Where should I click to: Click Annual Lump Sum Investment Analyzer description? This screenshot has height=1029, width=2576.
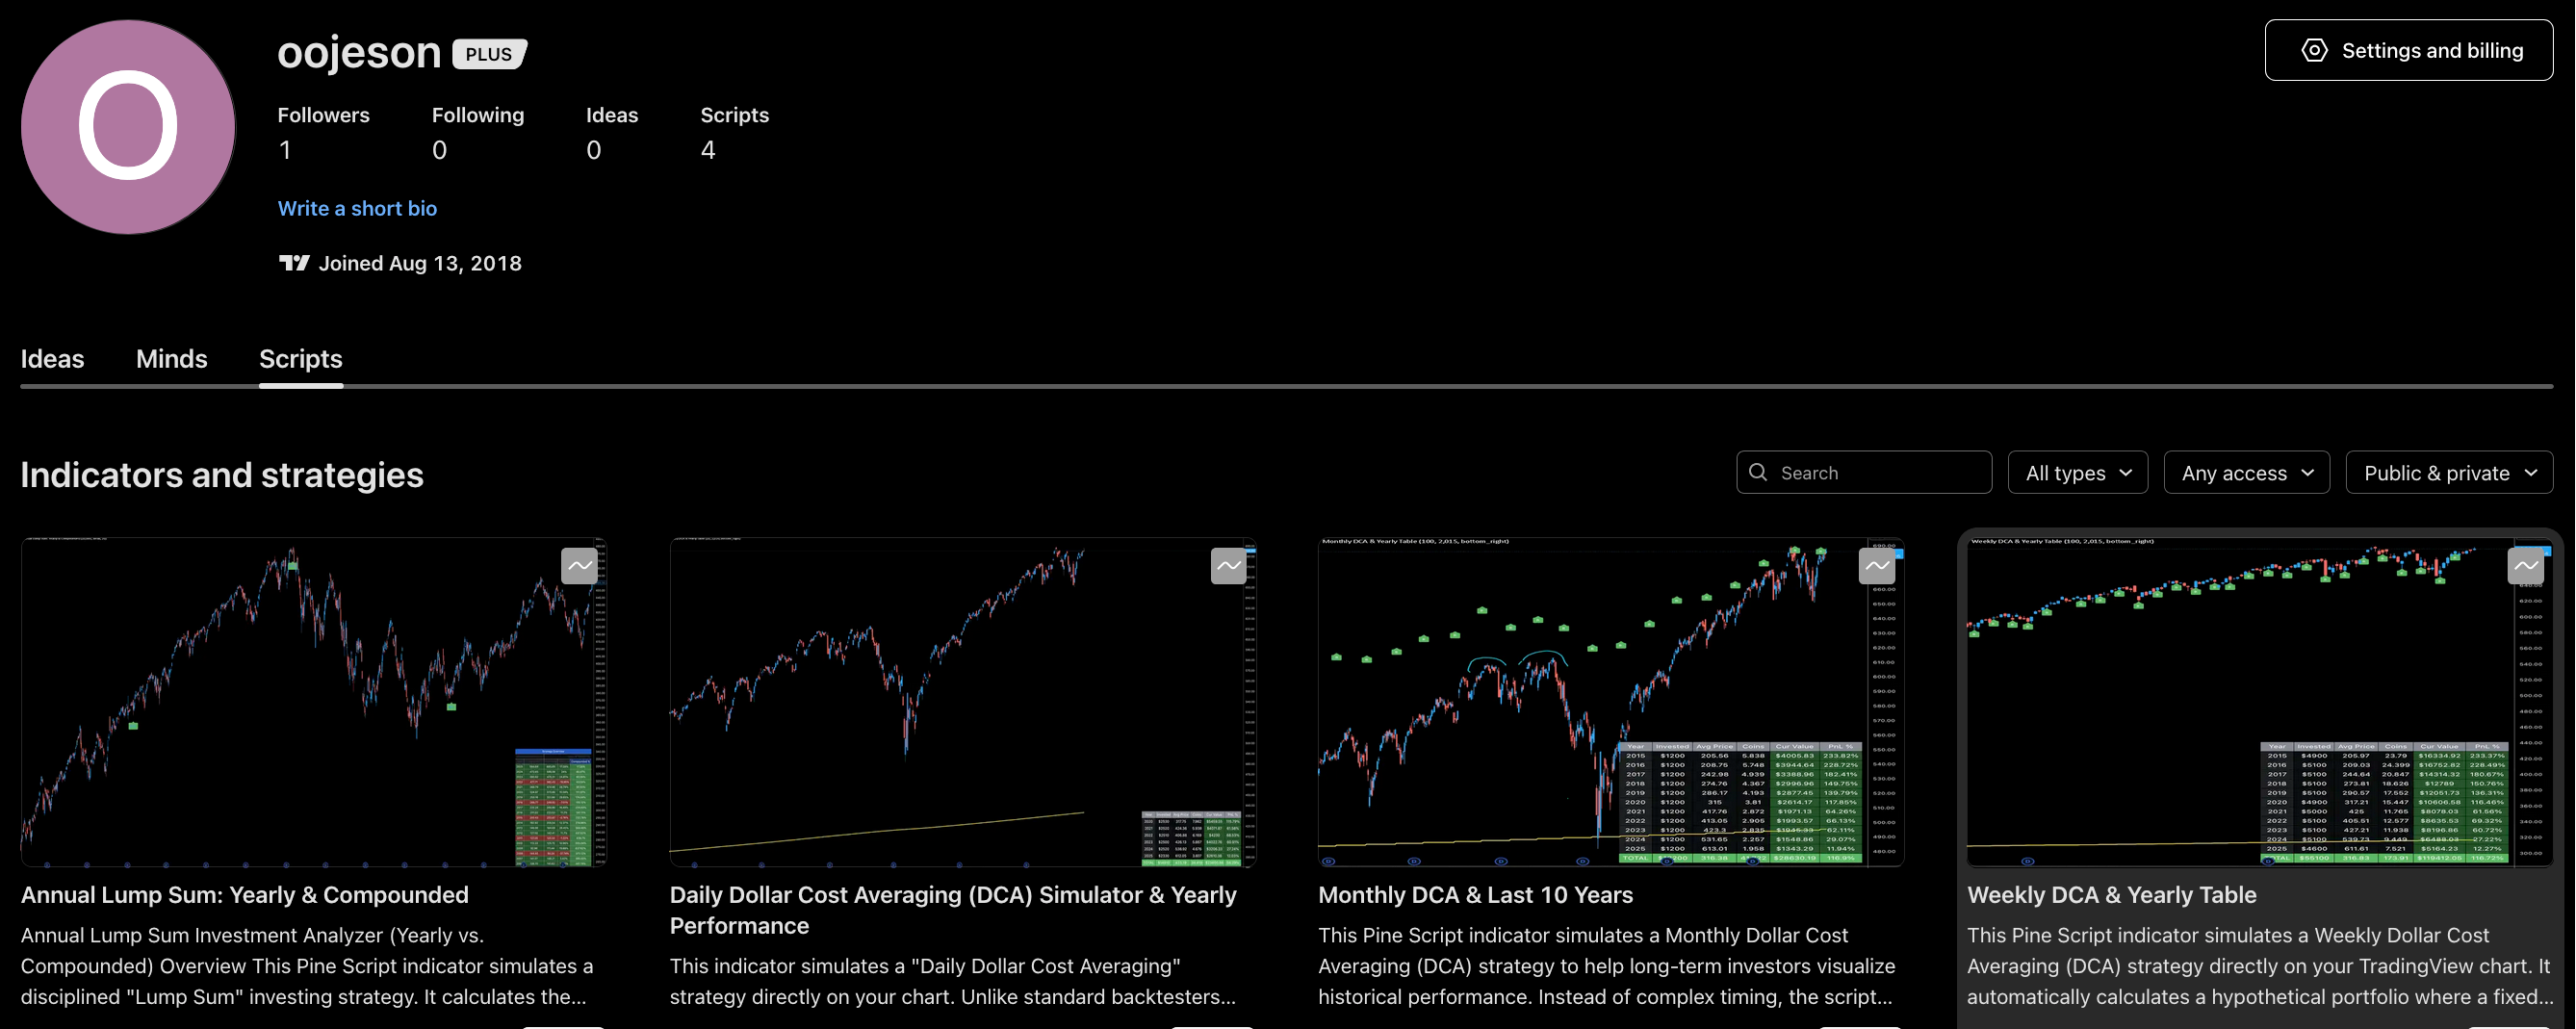coord(308,966)
